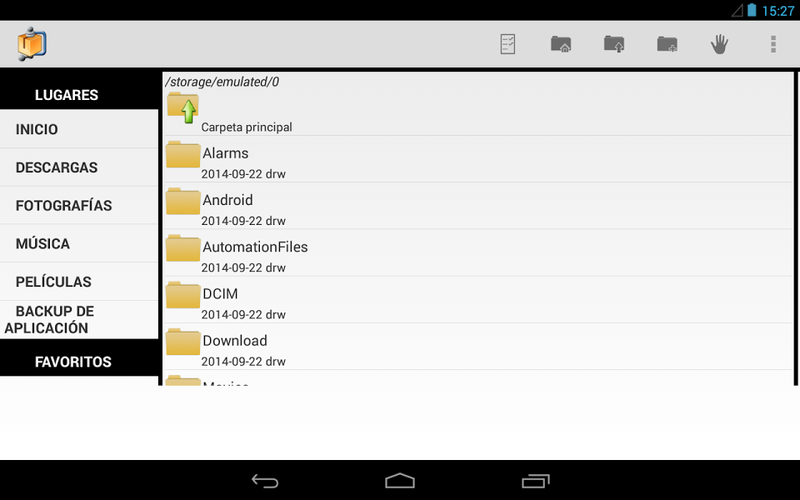Image resolution: width=800 pixels, height=500 pixels.
Task: Choose BACKUP DE APLICACIÓN option
Action: tap(79, 319)
